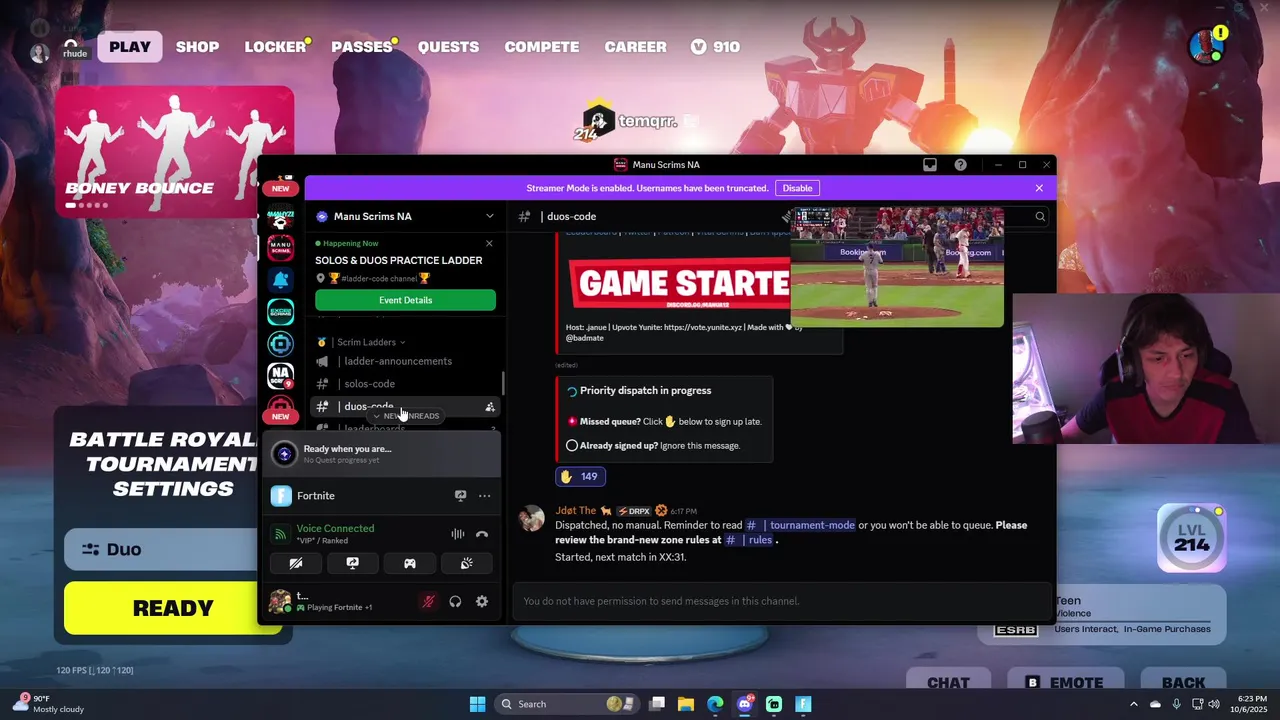
Task: Toggle noise suppression waveform icon
Action: click(458, 534)
